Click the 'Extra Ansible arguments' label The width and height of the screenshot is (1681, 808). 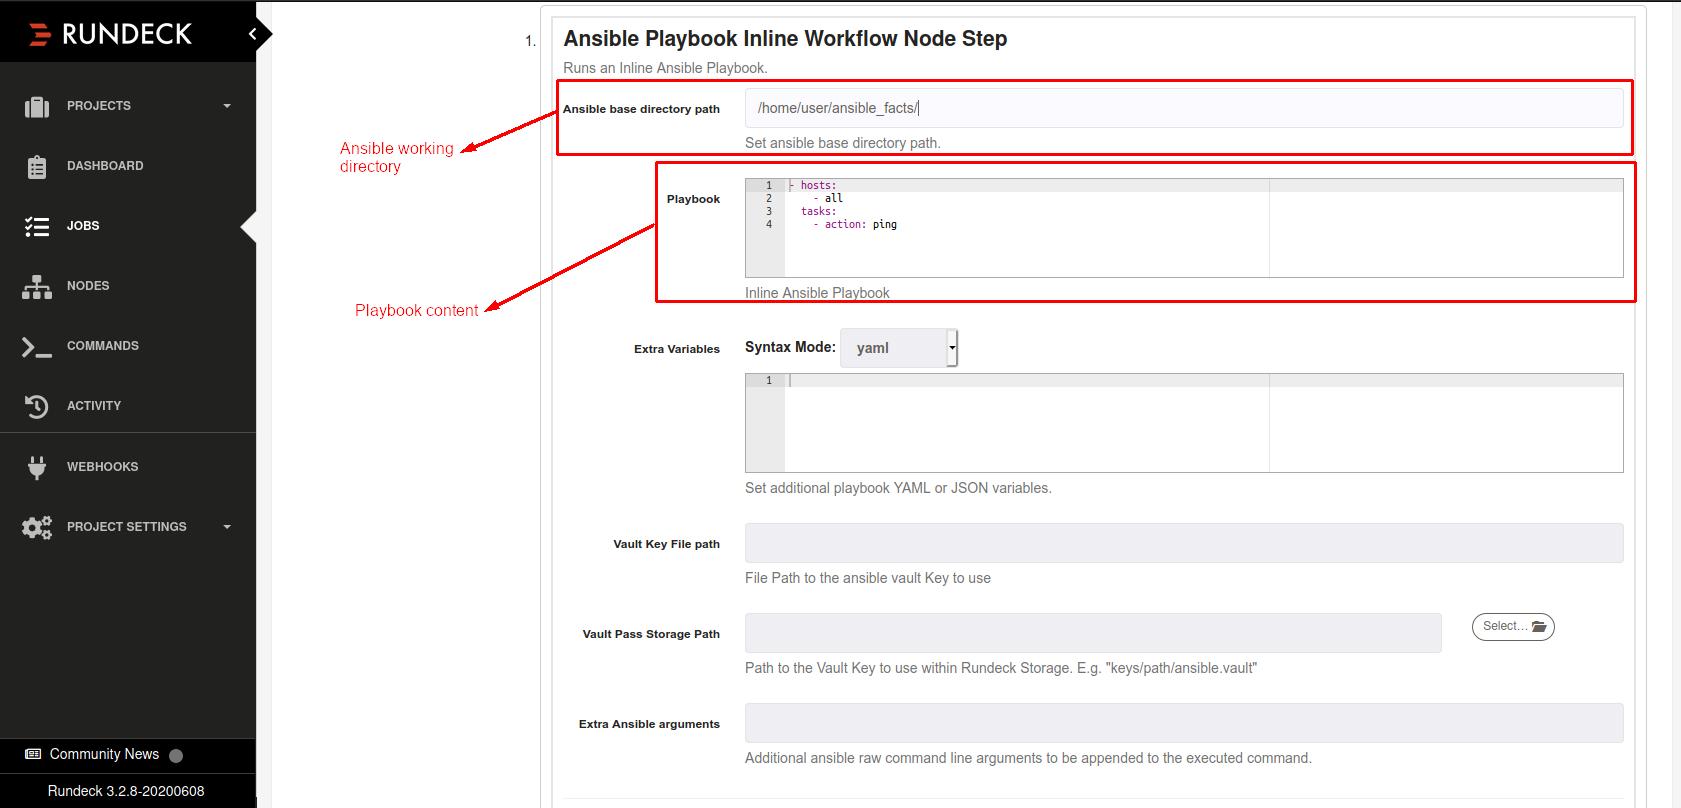click(649, 724)
